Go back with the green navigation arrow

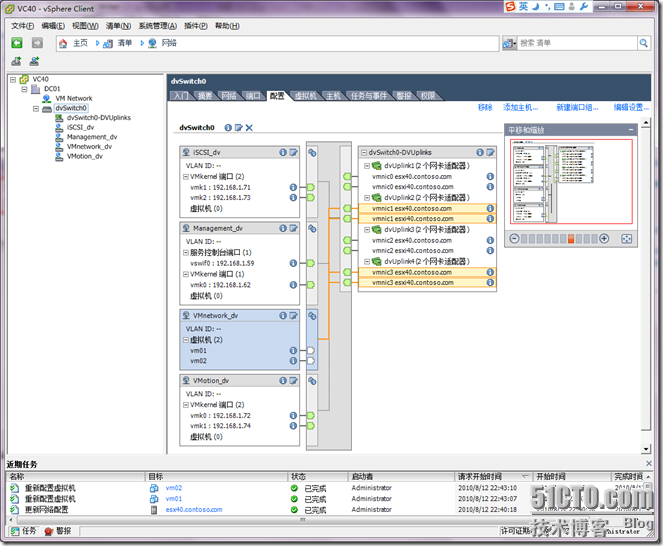pos(16,43)
